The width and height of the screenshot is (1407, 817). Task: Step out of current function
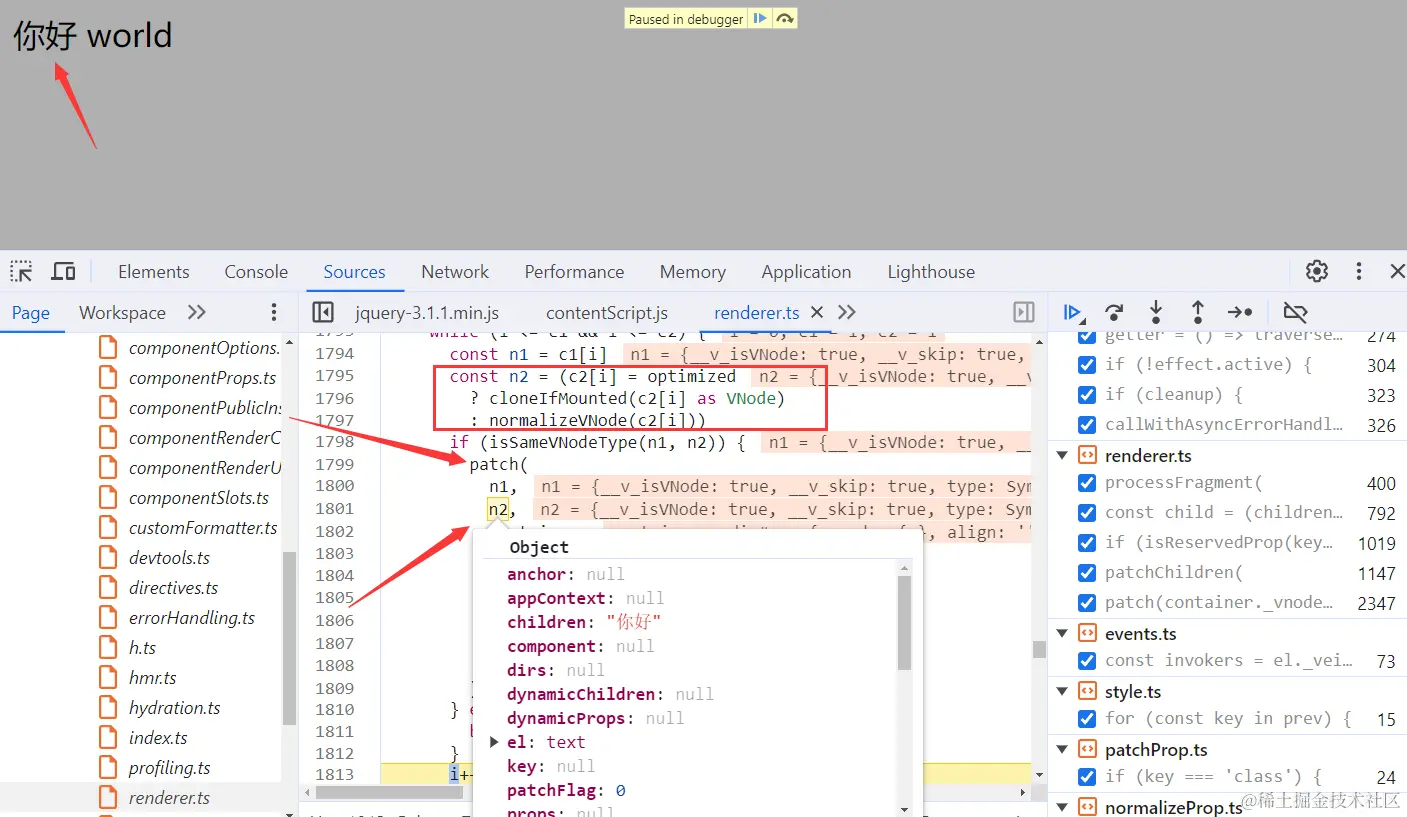(x=1197, y=312)
